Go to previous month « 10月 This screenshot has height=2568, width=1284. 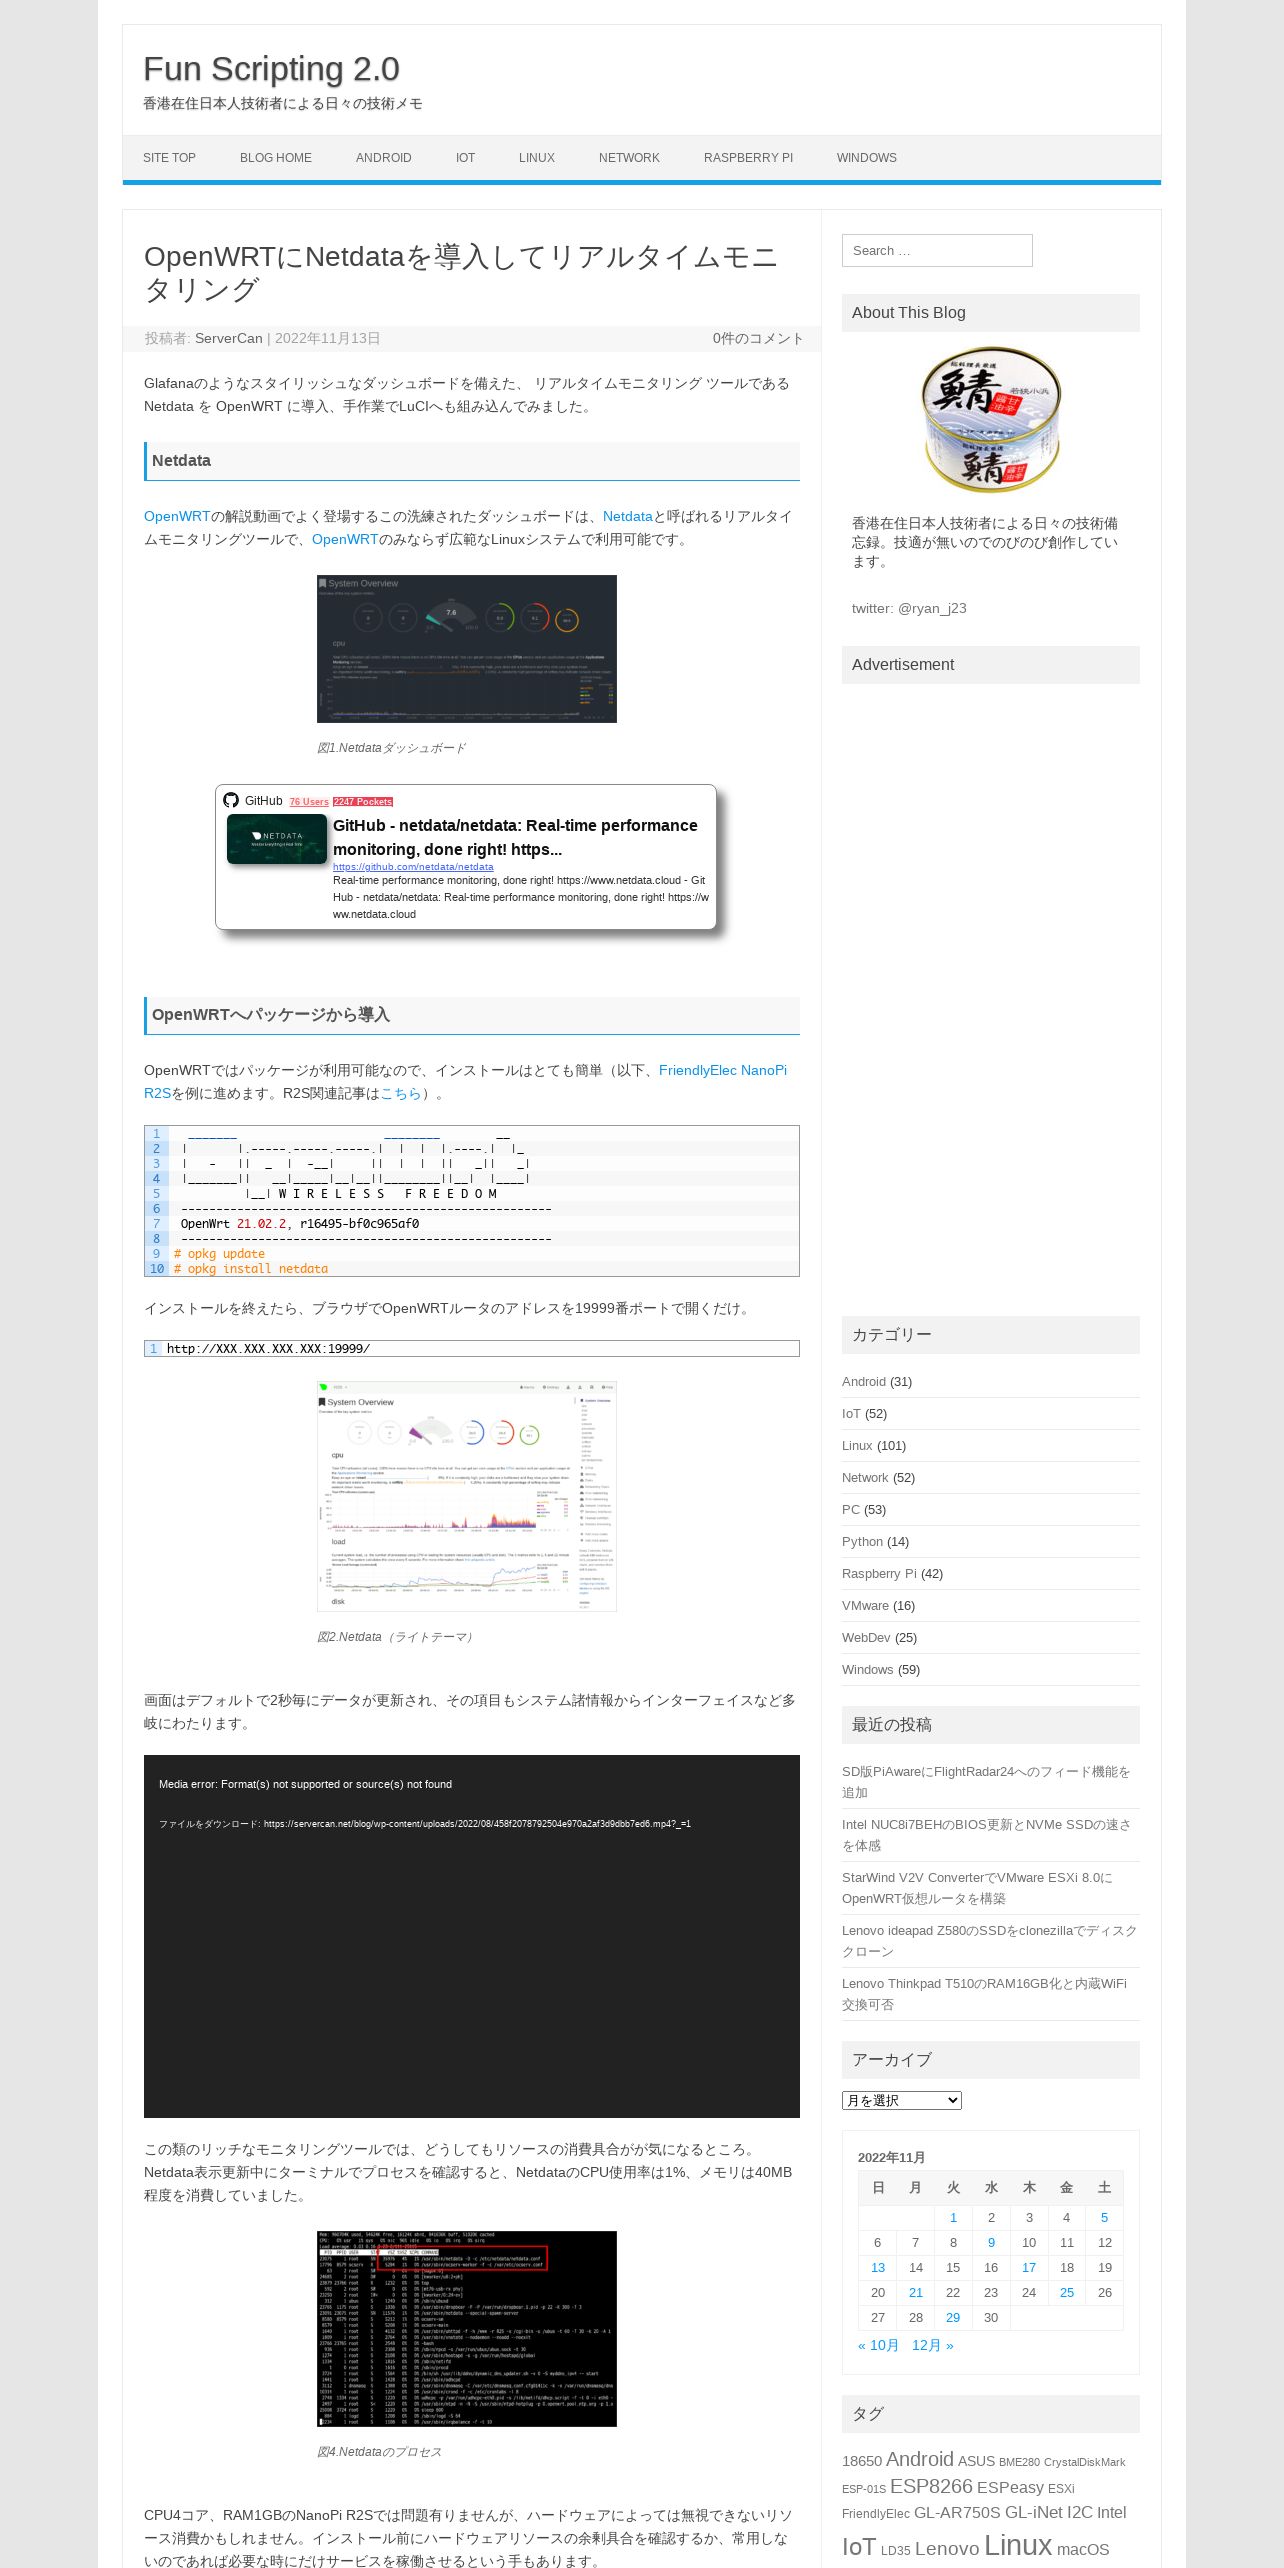tap(878, 2345)
